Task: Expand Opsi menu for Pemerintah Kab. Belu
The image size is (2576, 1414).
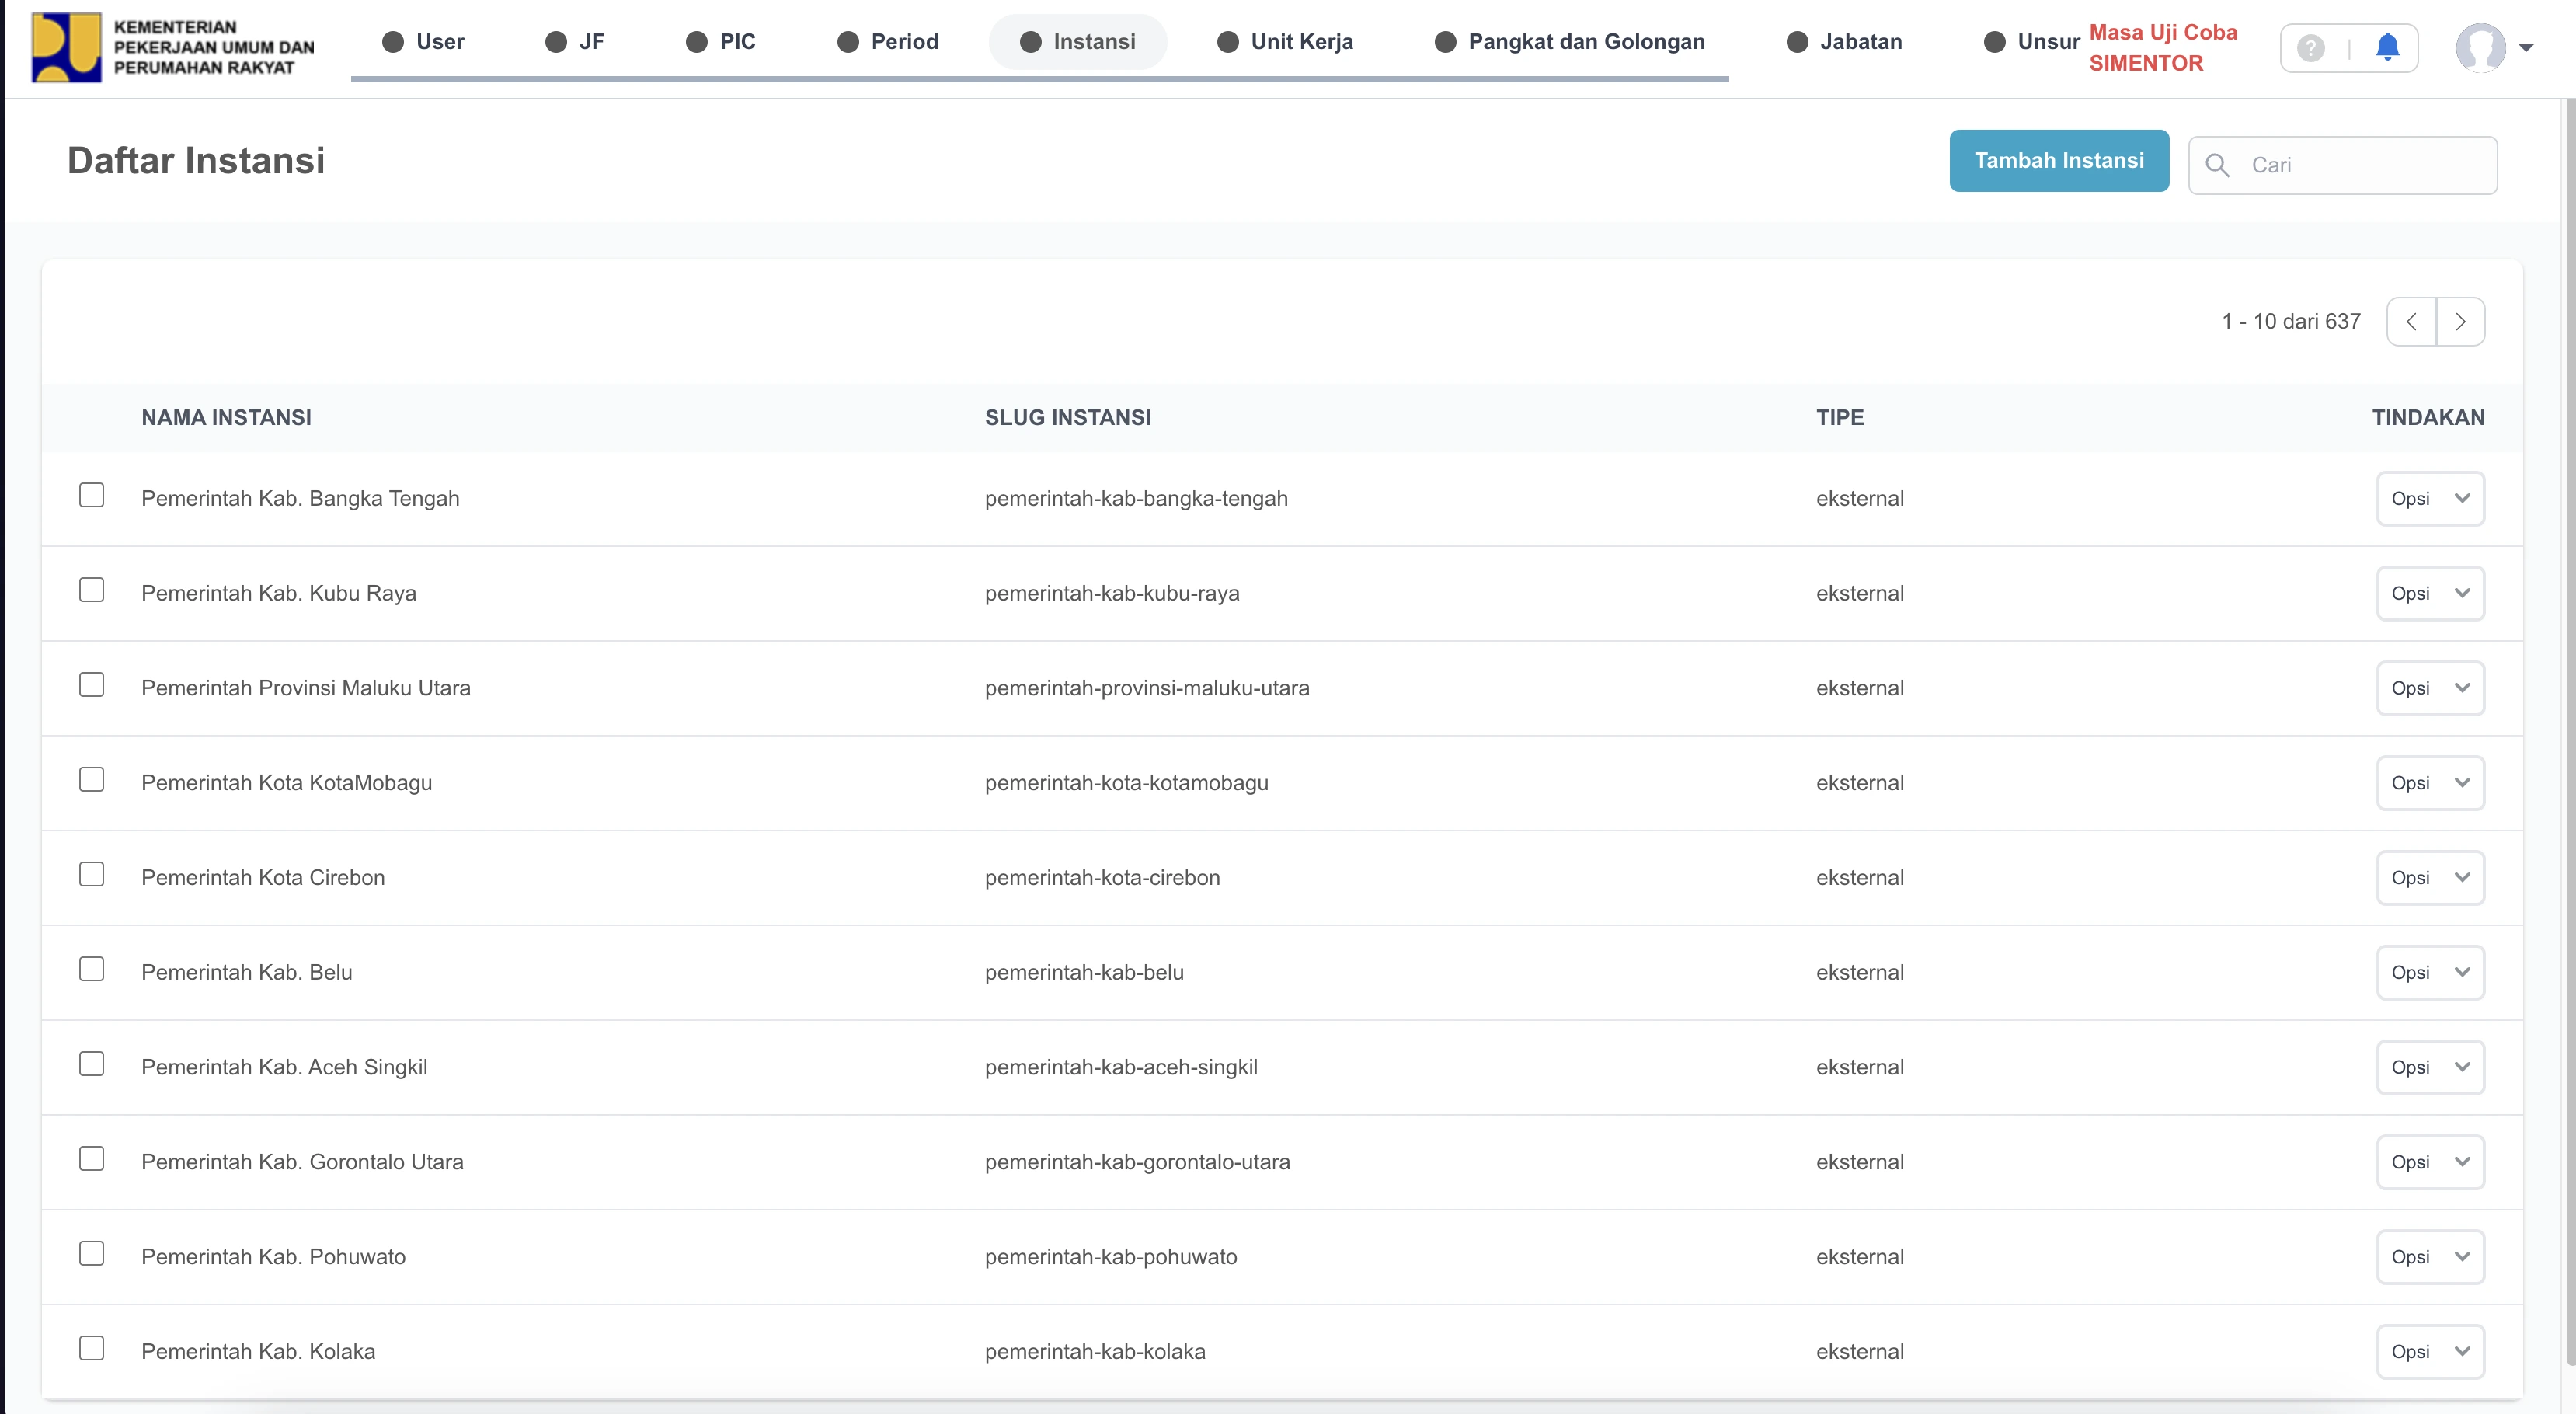Action: point(2430,972)
